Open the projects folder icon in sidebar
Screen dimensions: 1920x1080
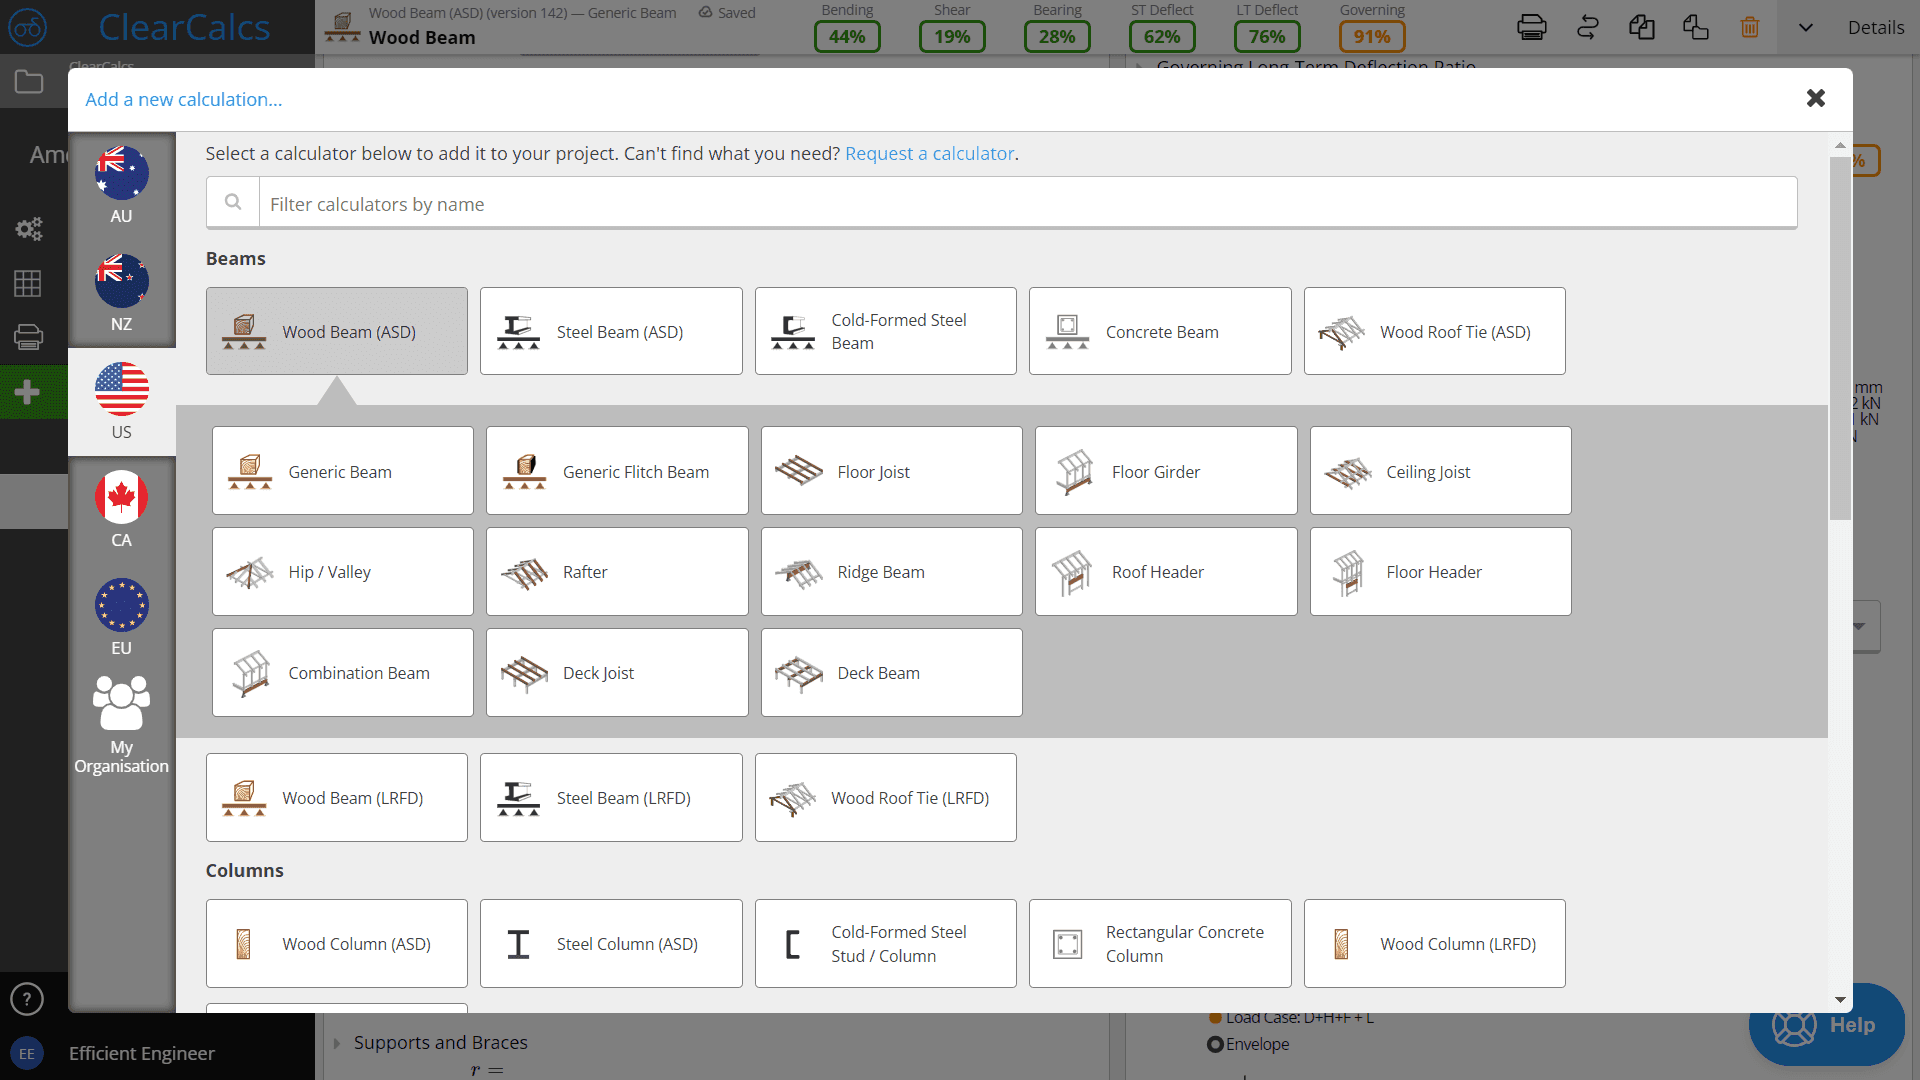pos(28,82)
